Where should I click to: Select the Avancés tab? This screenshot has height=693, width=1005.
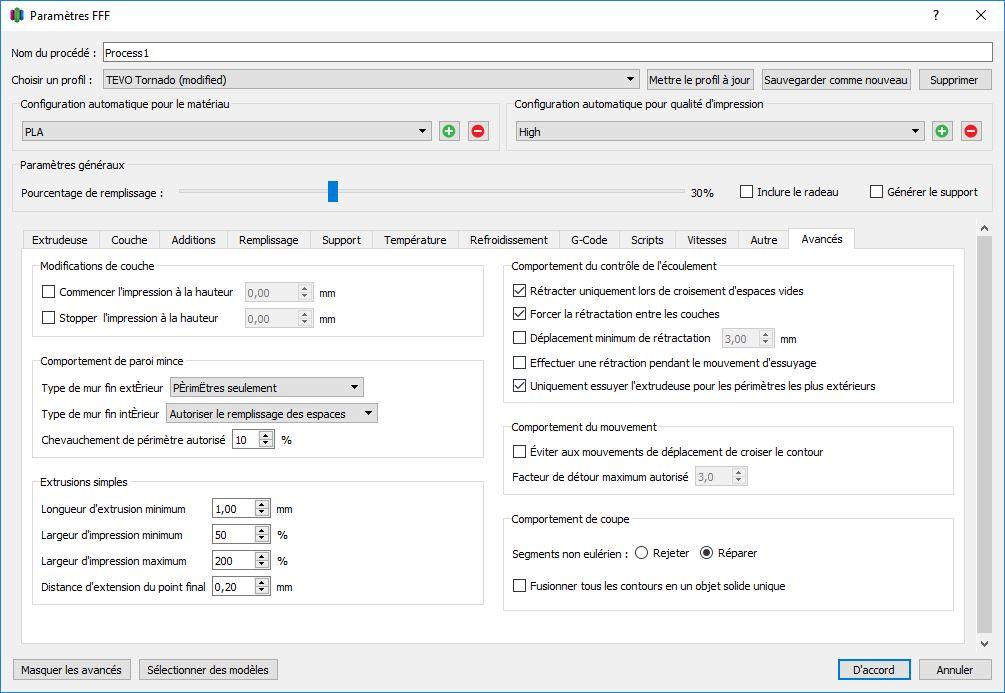[822, 238]
